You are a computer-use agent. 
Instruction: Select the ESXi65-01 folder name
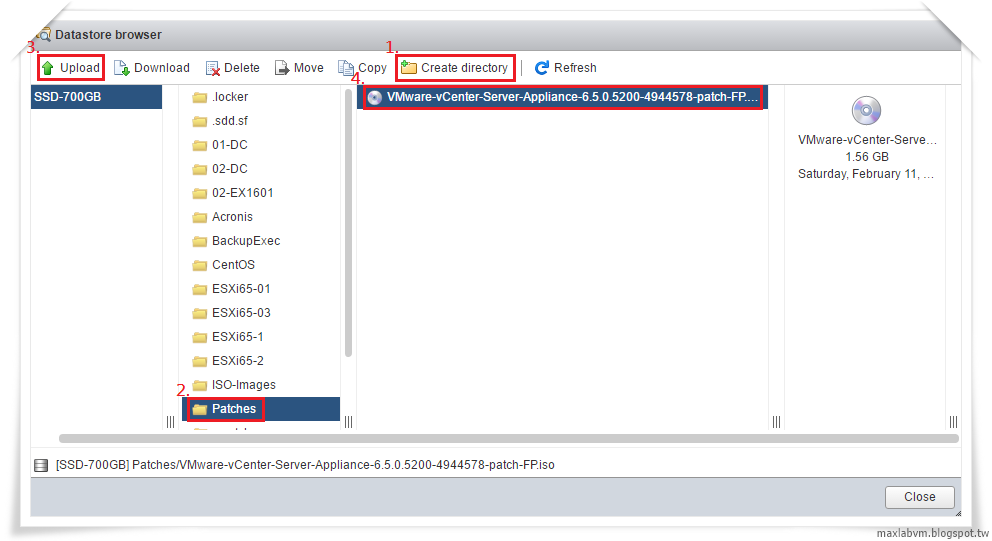coord(241,289)
